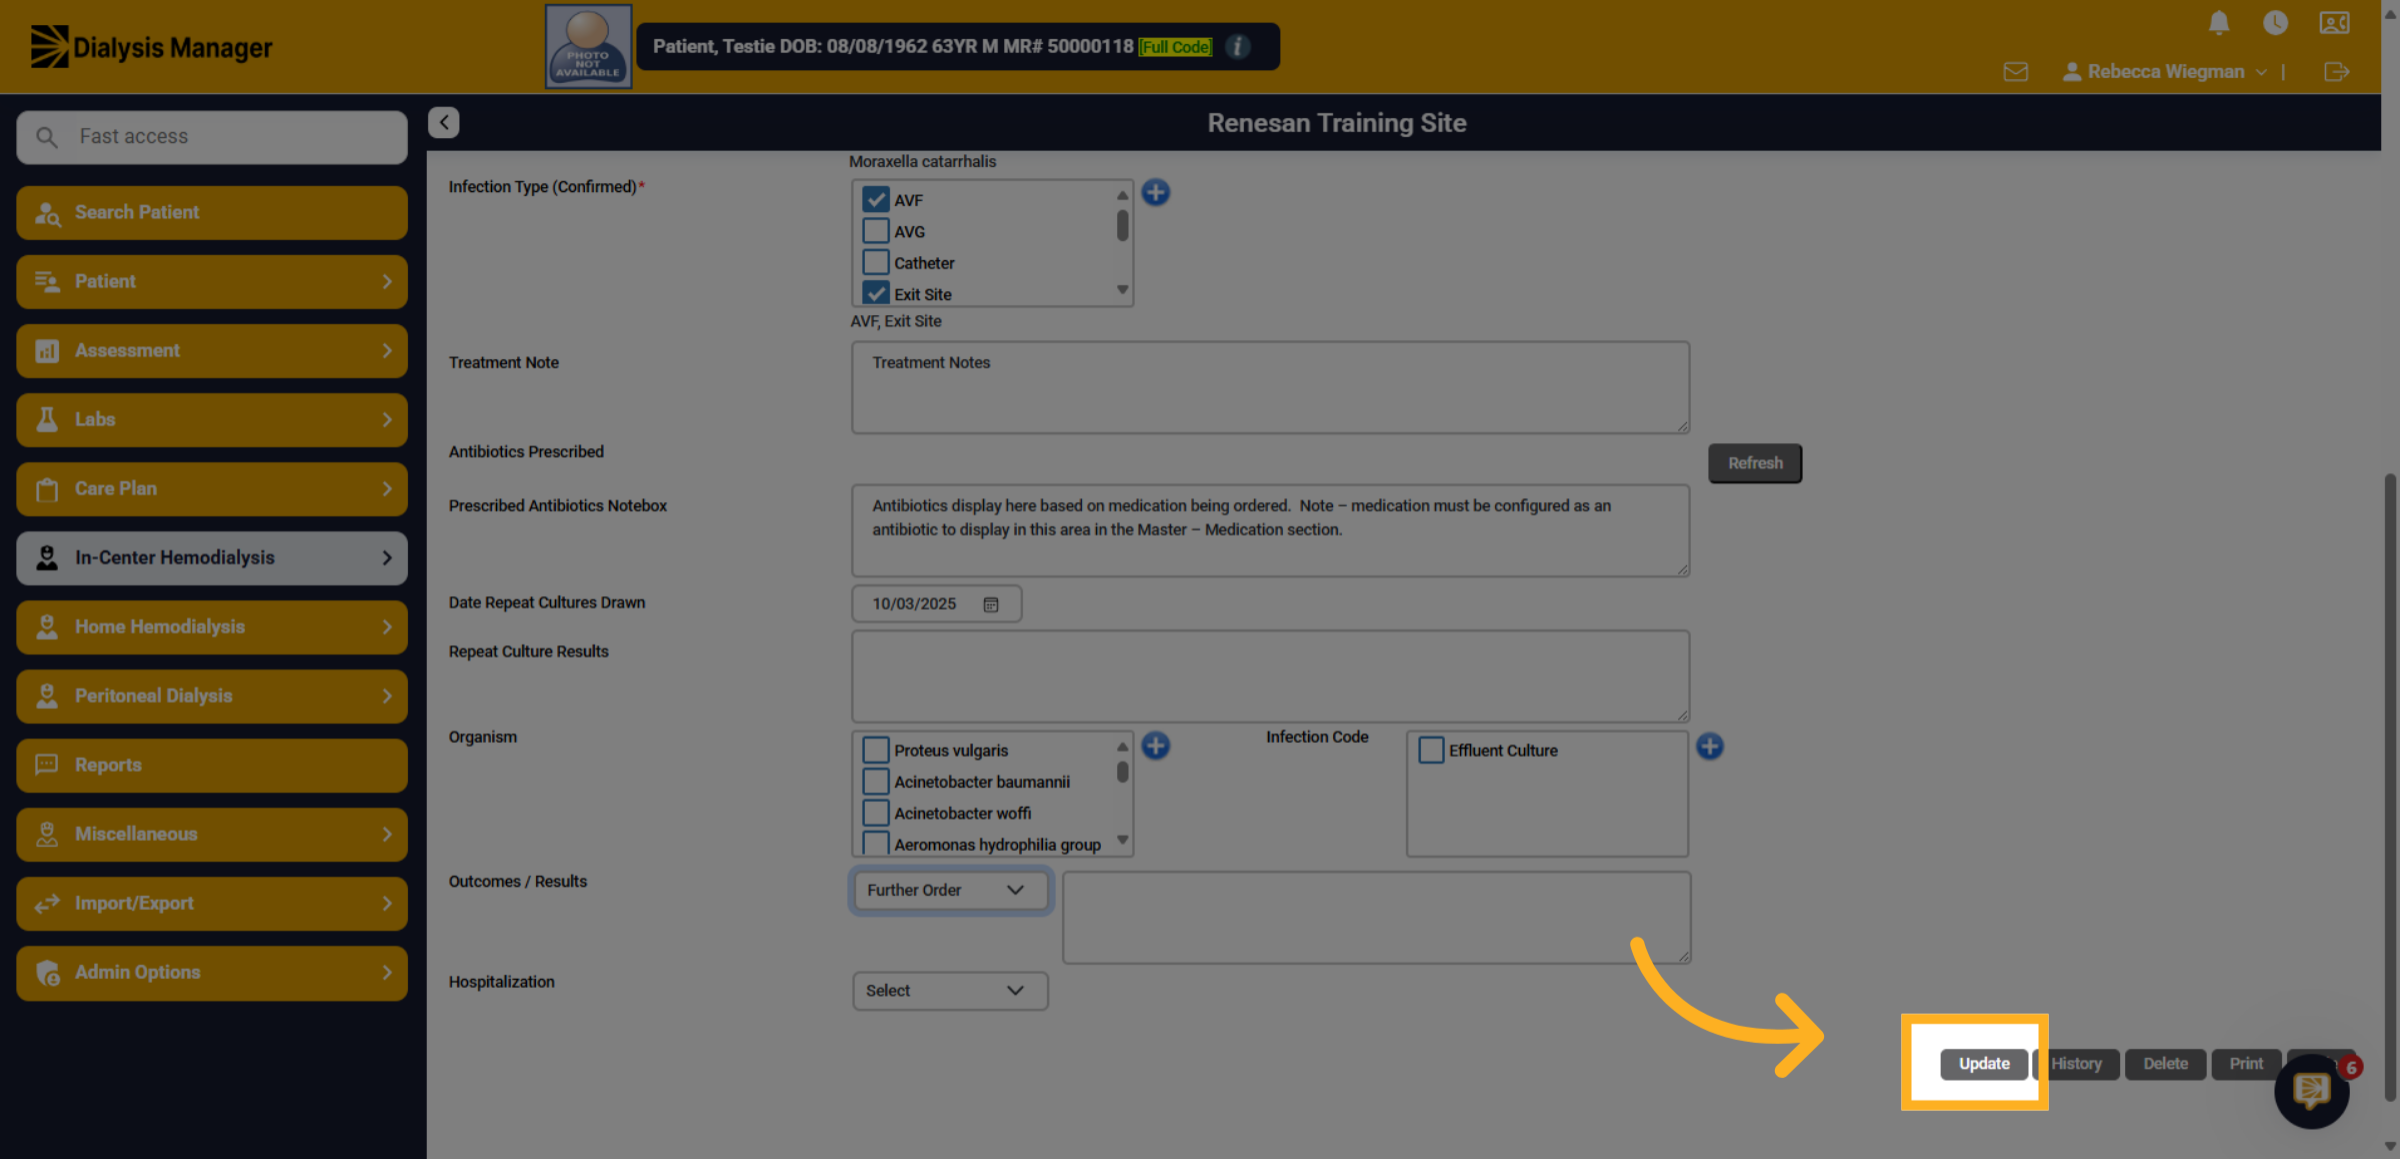Click the logout icon
The image size is (2400, 1159).
tap(2336, 71)
